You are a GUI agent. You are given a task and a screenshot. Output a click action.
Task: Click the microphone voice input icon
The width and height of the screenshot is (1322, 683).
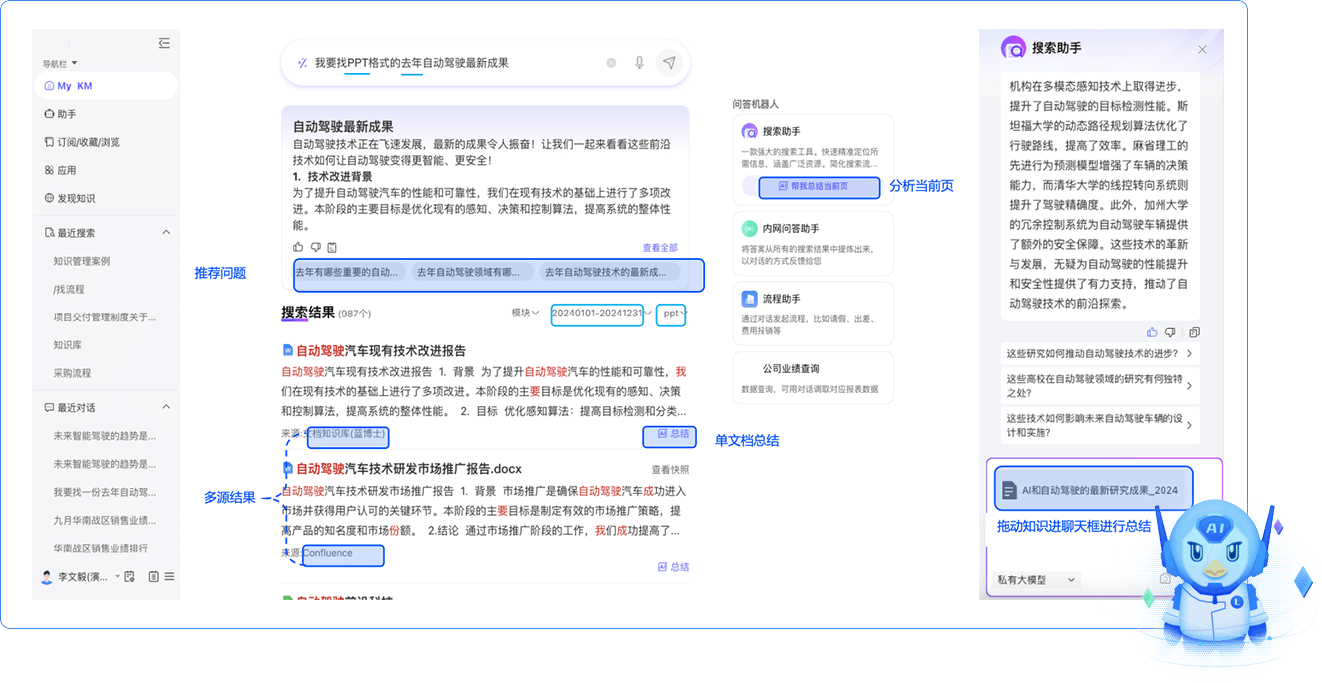[x=639, y=63]
